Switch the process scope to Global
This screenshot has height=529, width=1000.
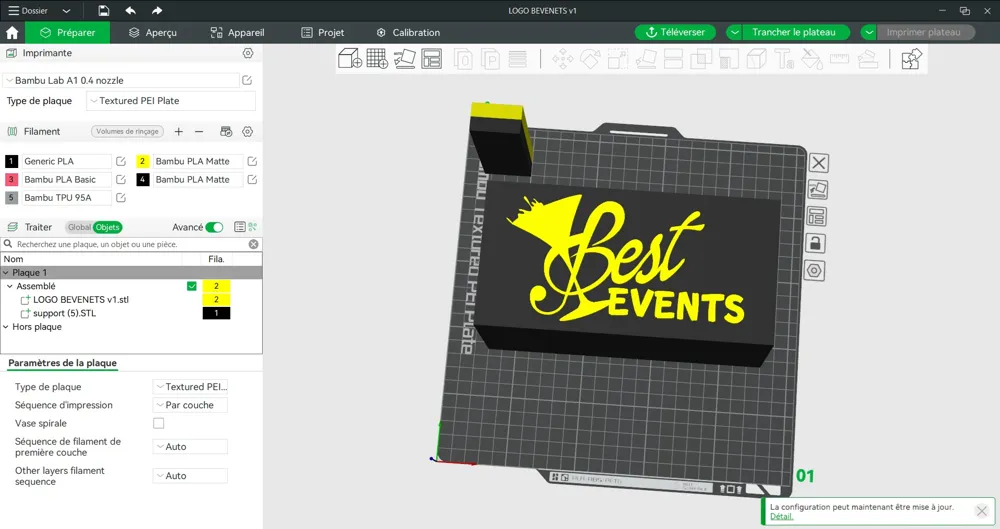(x=79, y=227)
